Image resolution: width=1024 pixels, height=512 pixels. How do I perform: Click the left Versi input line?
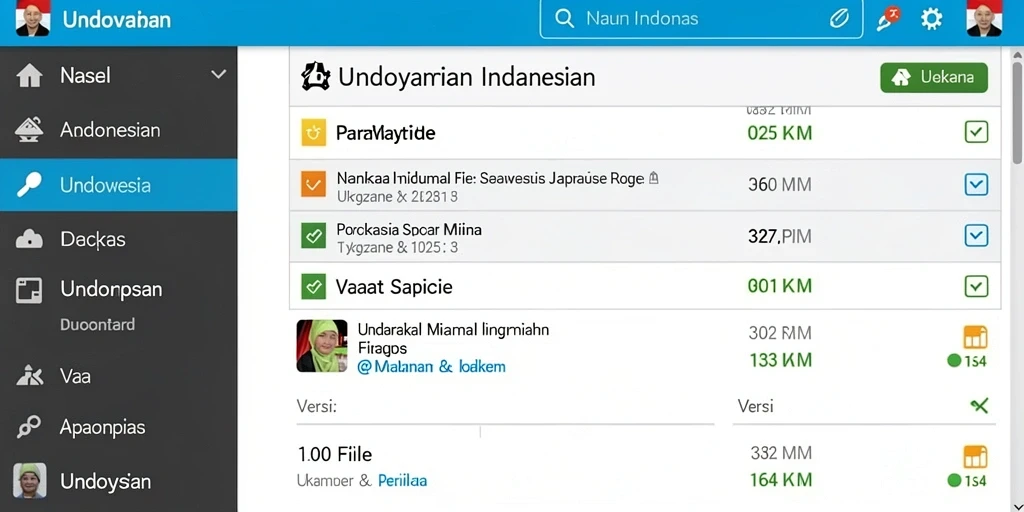click(505, 423)
